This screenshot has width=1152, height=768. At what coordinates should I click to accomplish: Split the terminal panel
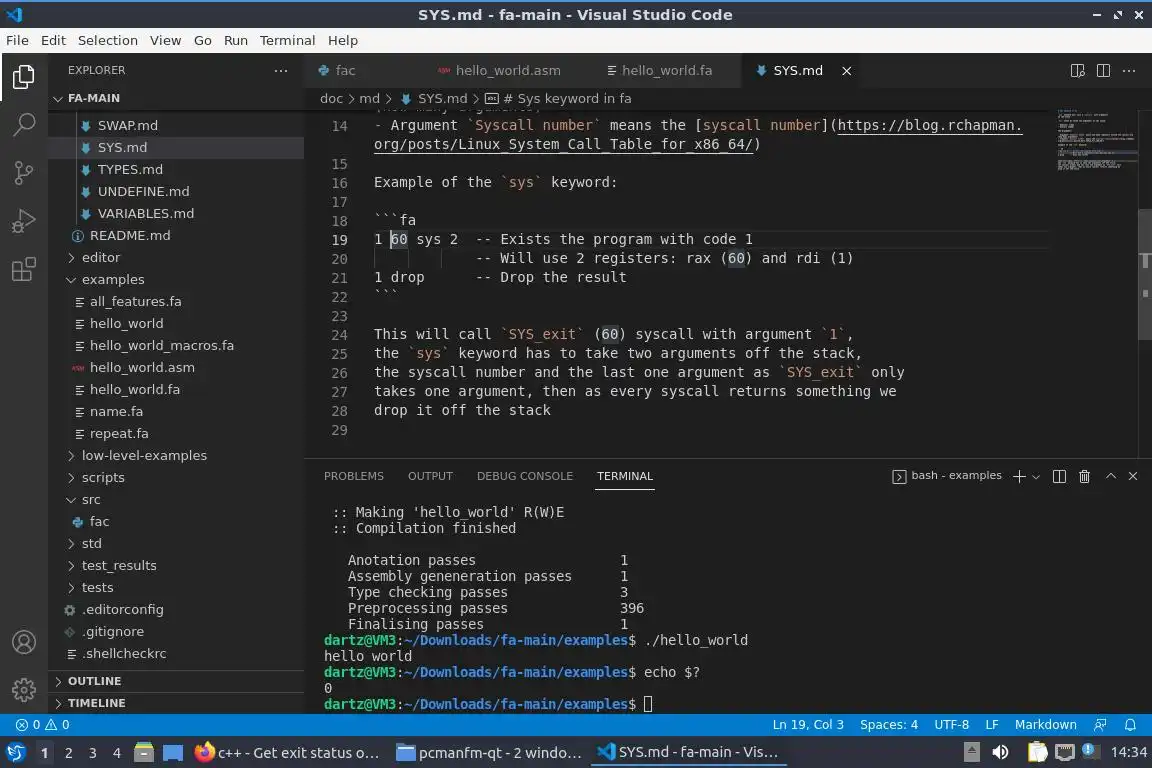pyautogui.click(x=1059, y=476)
